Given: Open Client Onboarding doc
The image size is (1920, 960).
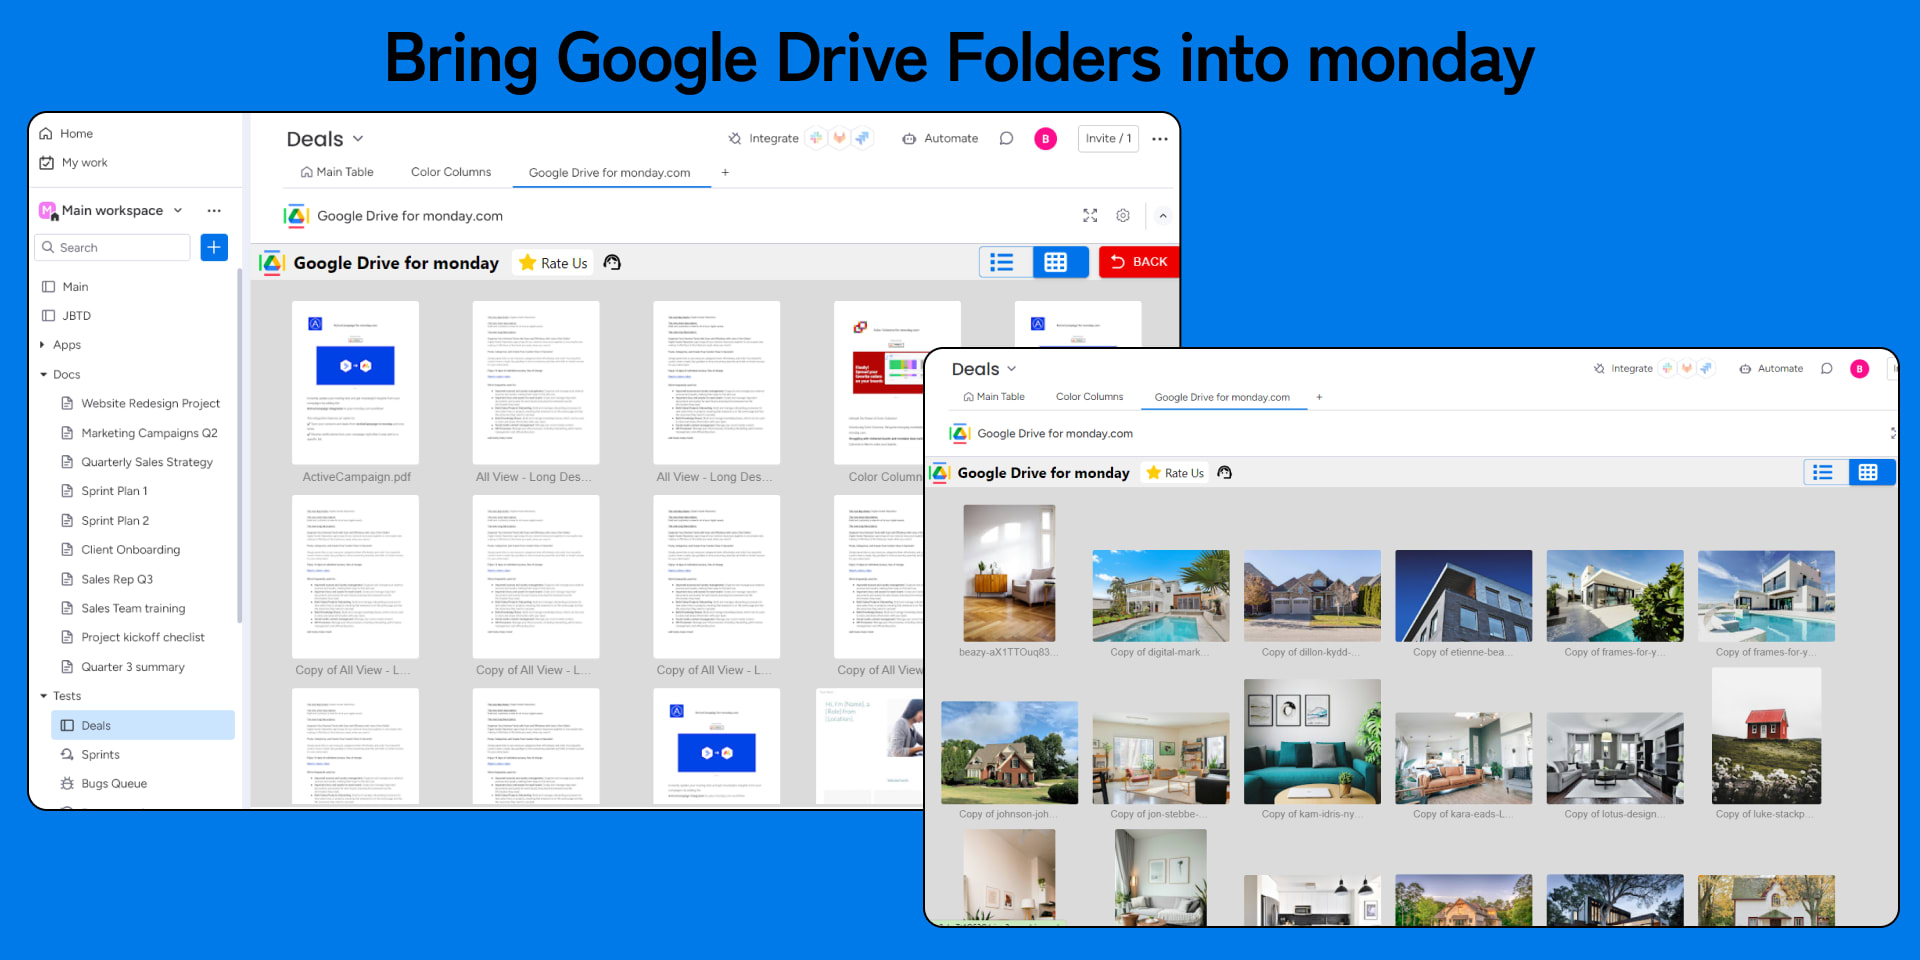Looking at the screenshot, I should click(x=120, y=550).
